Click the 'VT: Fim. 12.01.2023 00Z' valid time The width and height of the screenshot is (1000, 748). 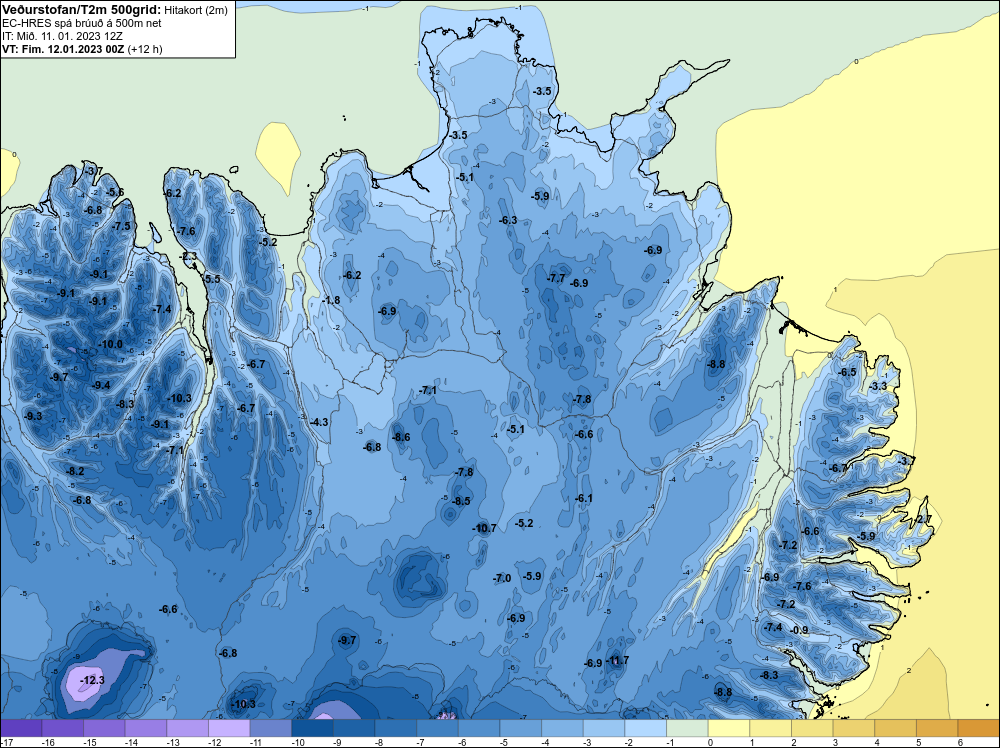point(63,48)
